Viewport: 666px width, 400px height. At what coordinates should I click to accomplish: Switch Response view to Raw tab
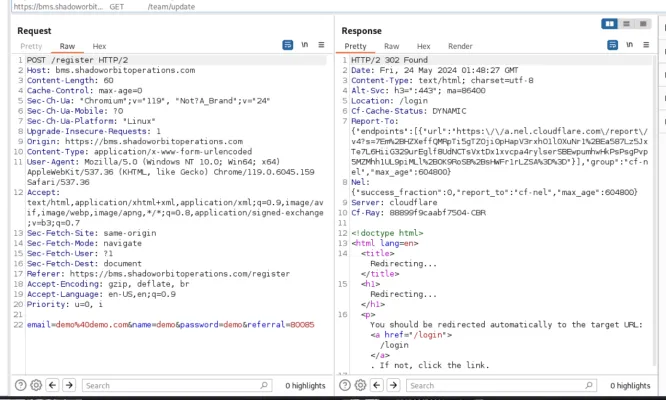tap(391, 46)
